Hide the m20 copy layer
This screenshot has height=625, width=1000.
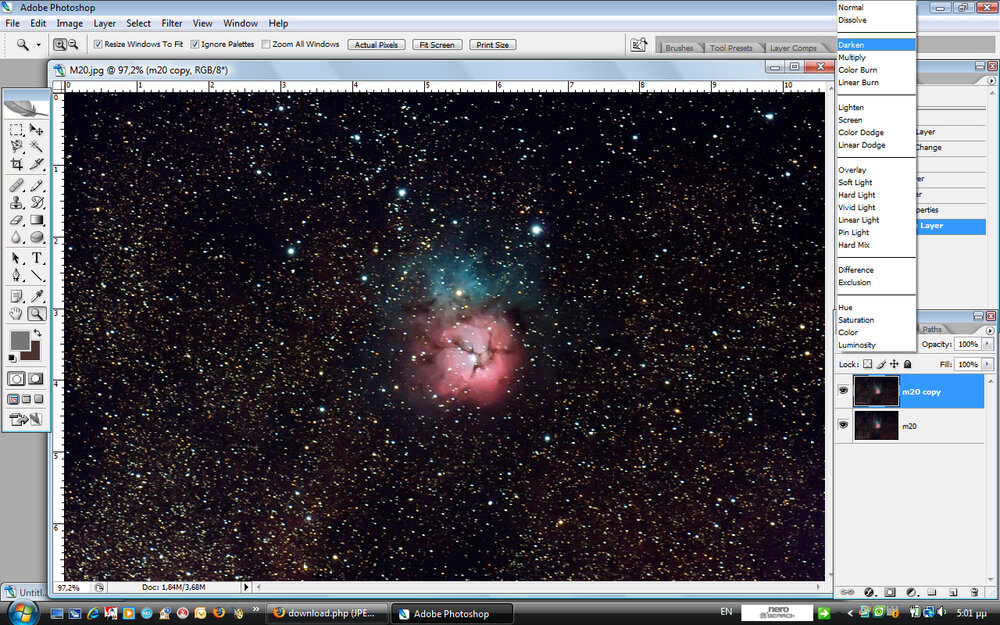[x=843, y=391]
